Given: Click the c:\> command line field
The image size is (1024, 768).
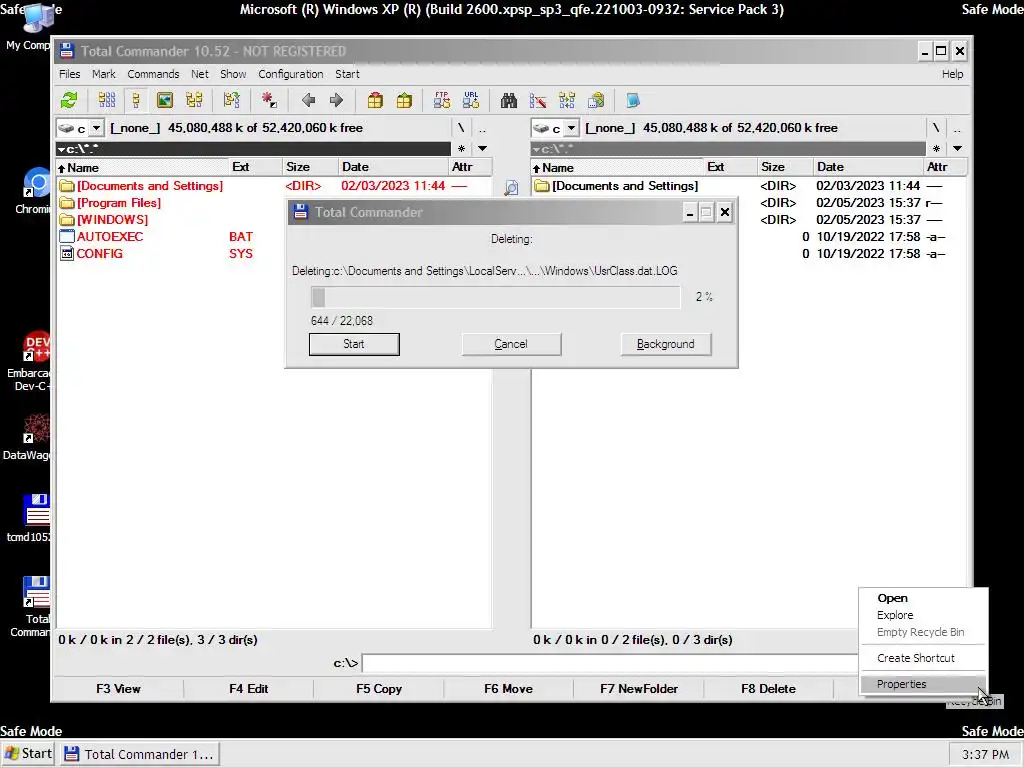Looking at the screenshot, I should coord(610,663).
